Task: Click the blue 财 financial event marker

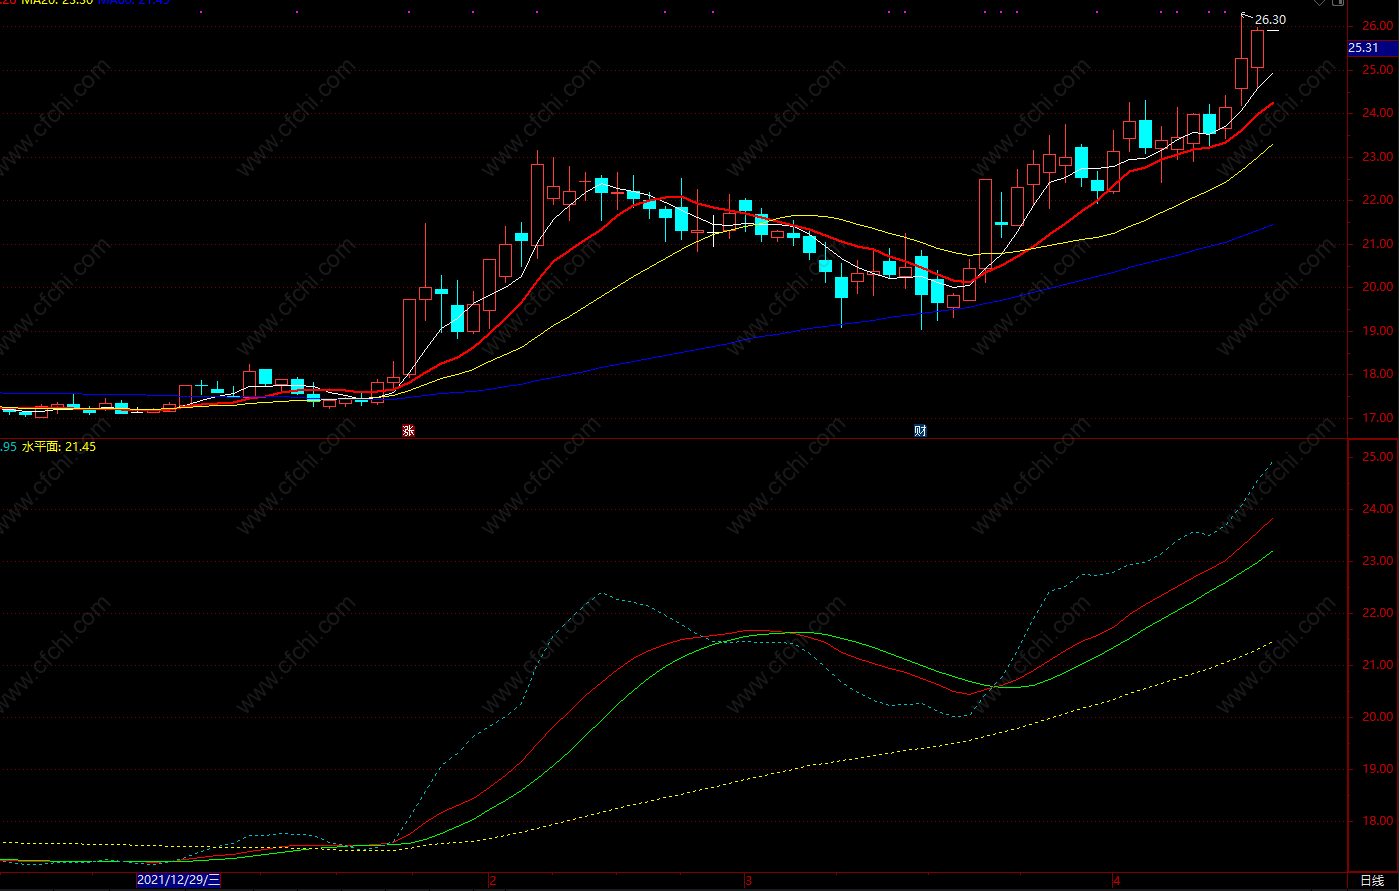Action: tap(920, 431)
